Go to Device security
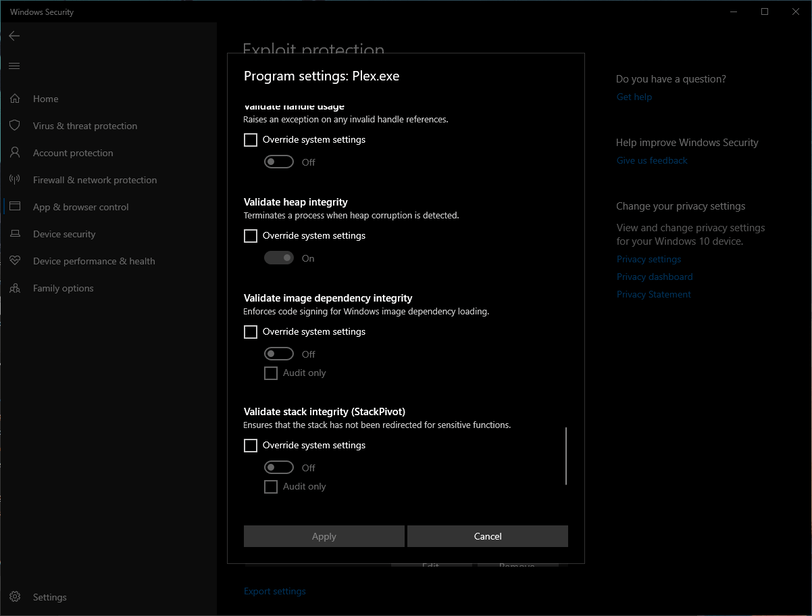 click(x=64, y=234)
